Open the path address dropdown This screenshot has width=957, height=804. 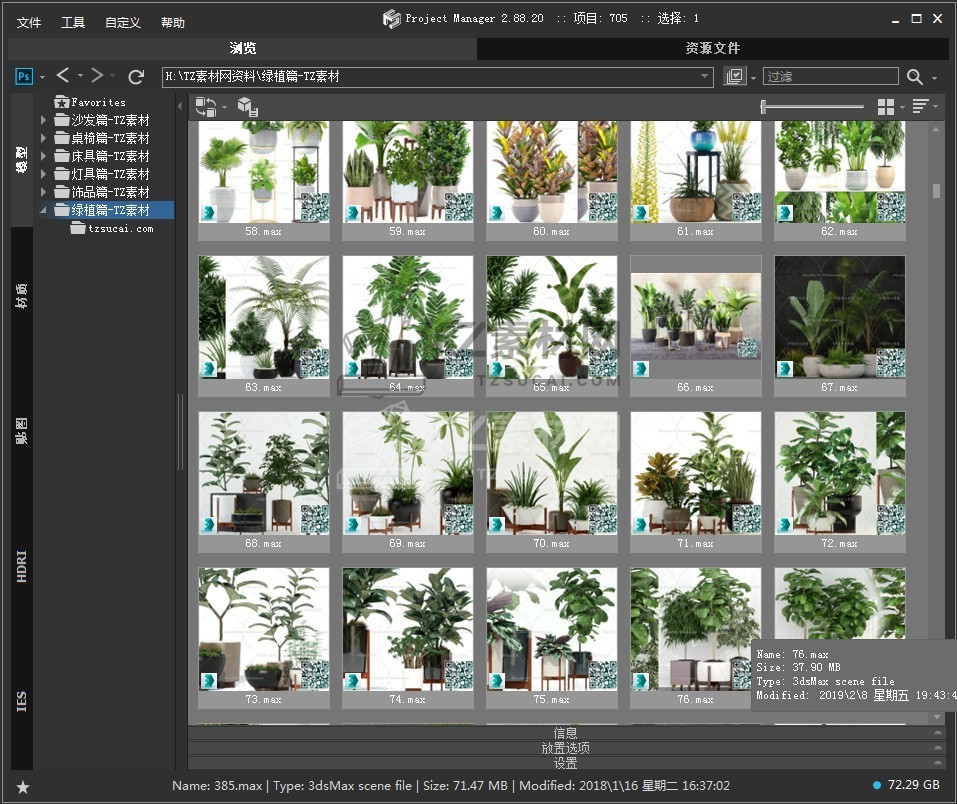(705, 77)
